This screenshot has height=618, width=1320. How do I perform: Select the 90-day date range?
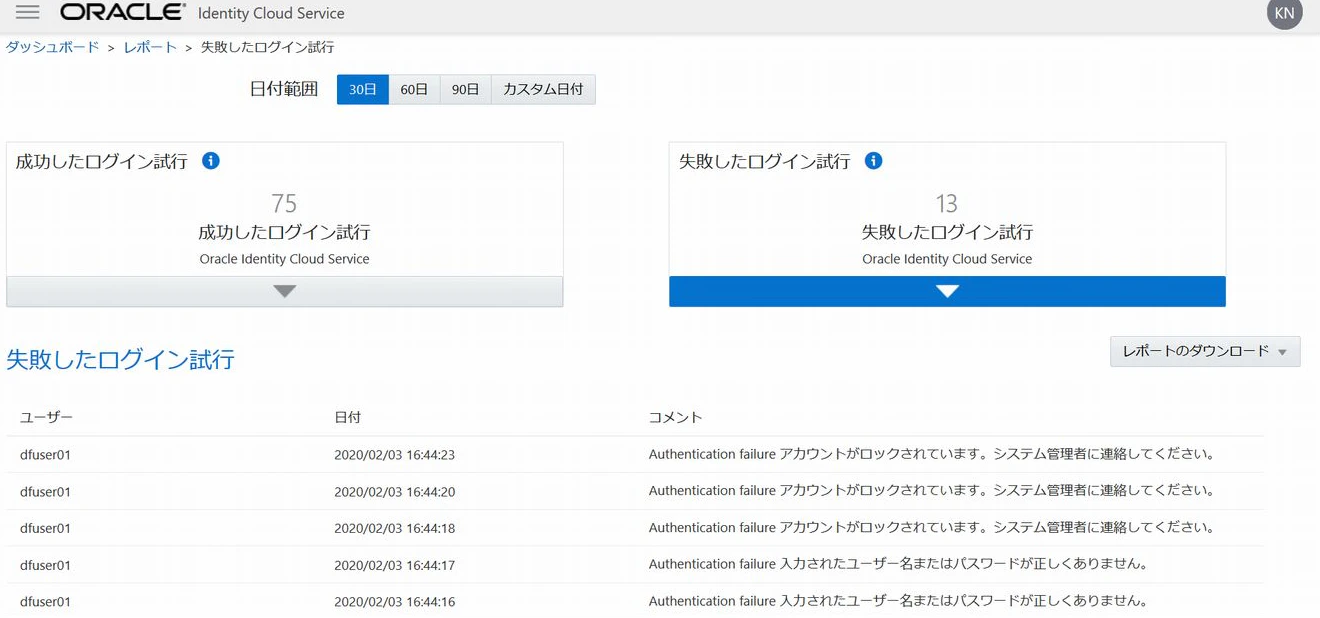pyautogui.click(x=466, y=89)
